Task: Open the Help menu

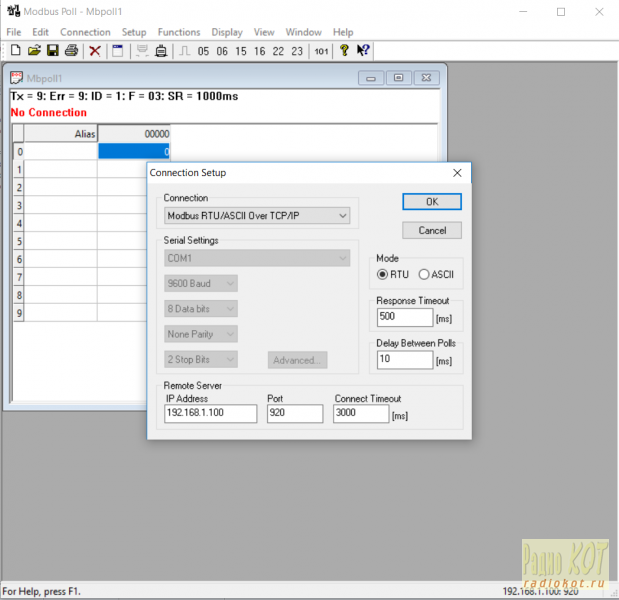Action: (343, 32)
